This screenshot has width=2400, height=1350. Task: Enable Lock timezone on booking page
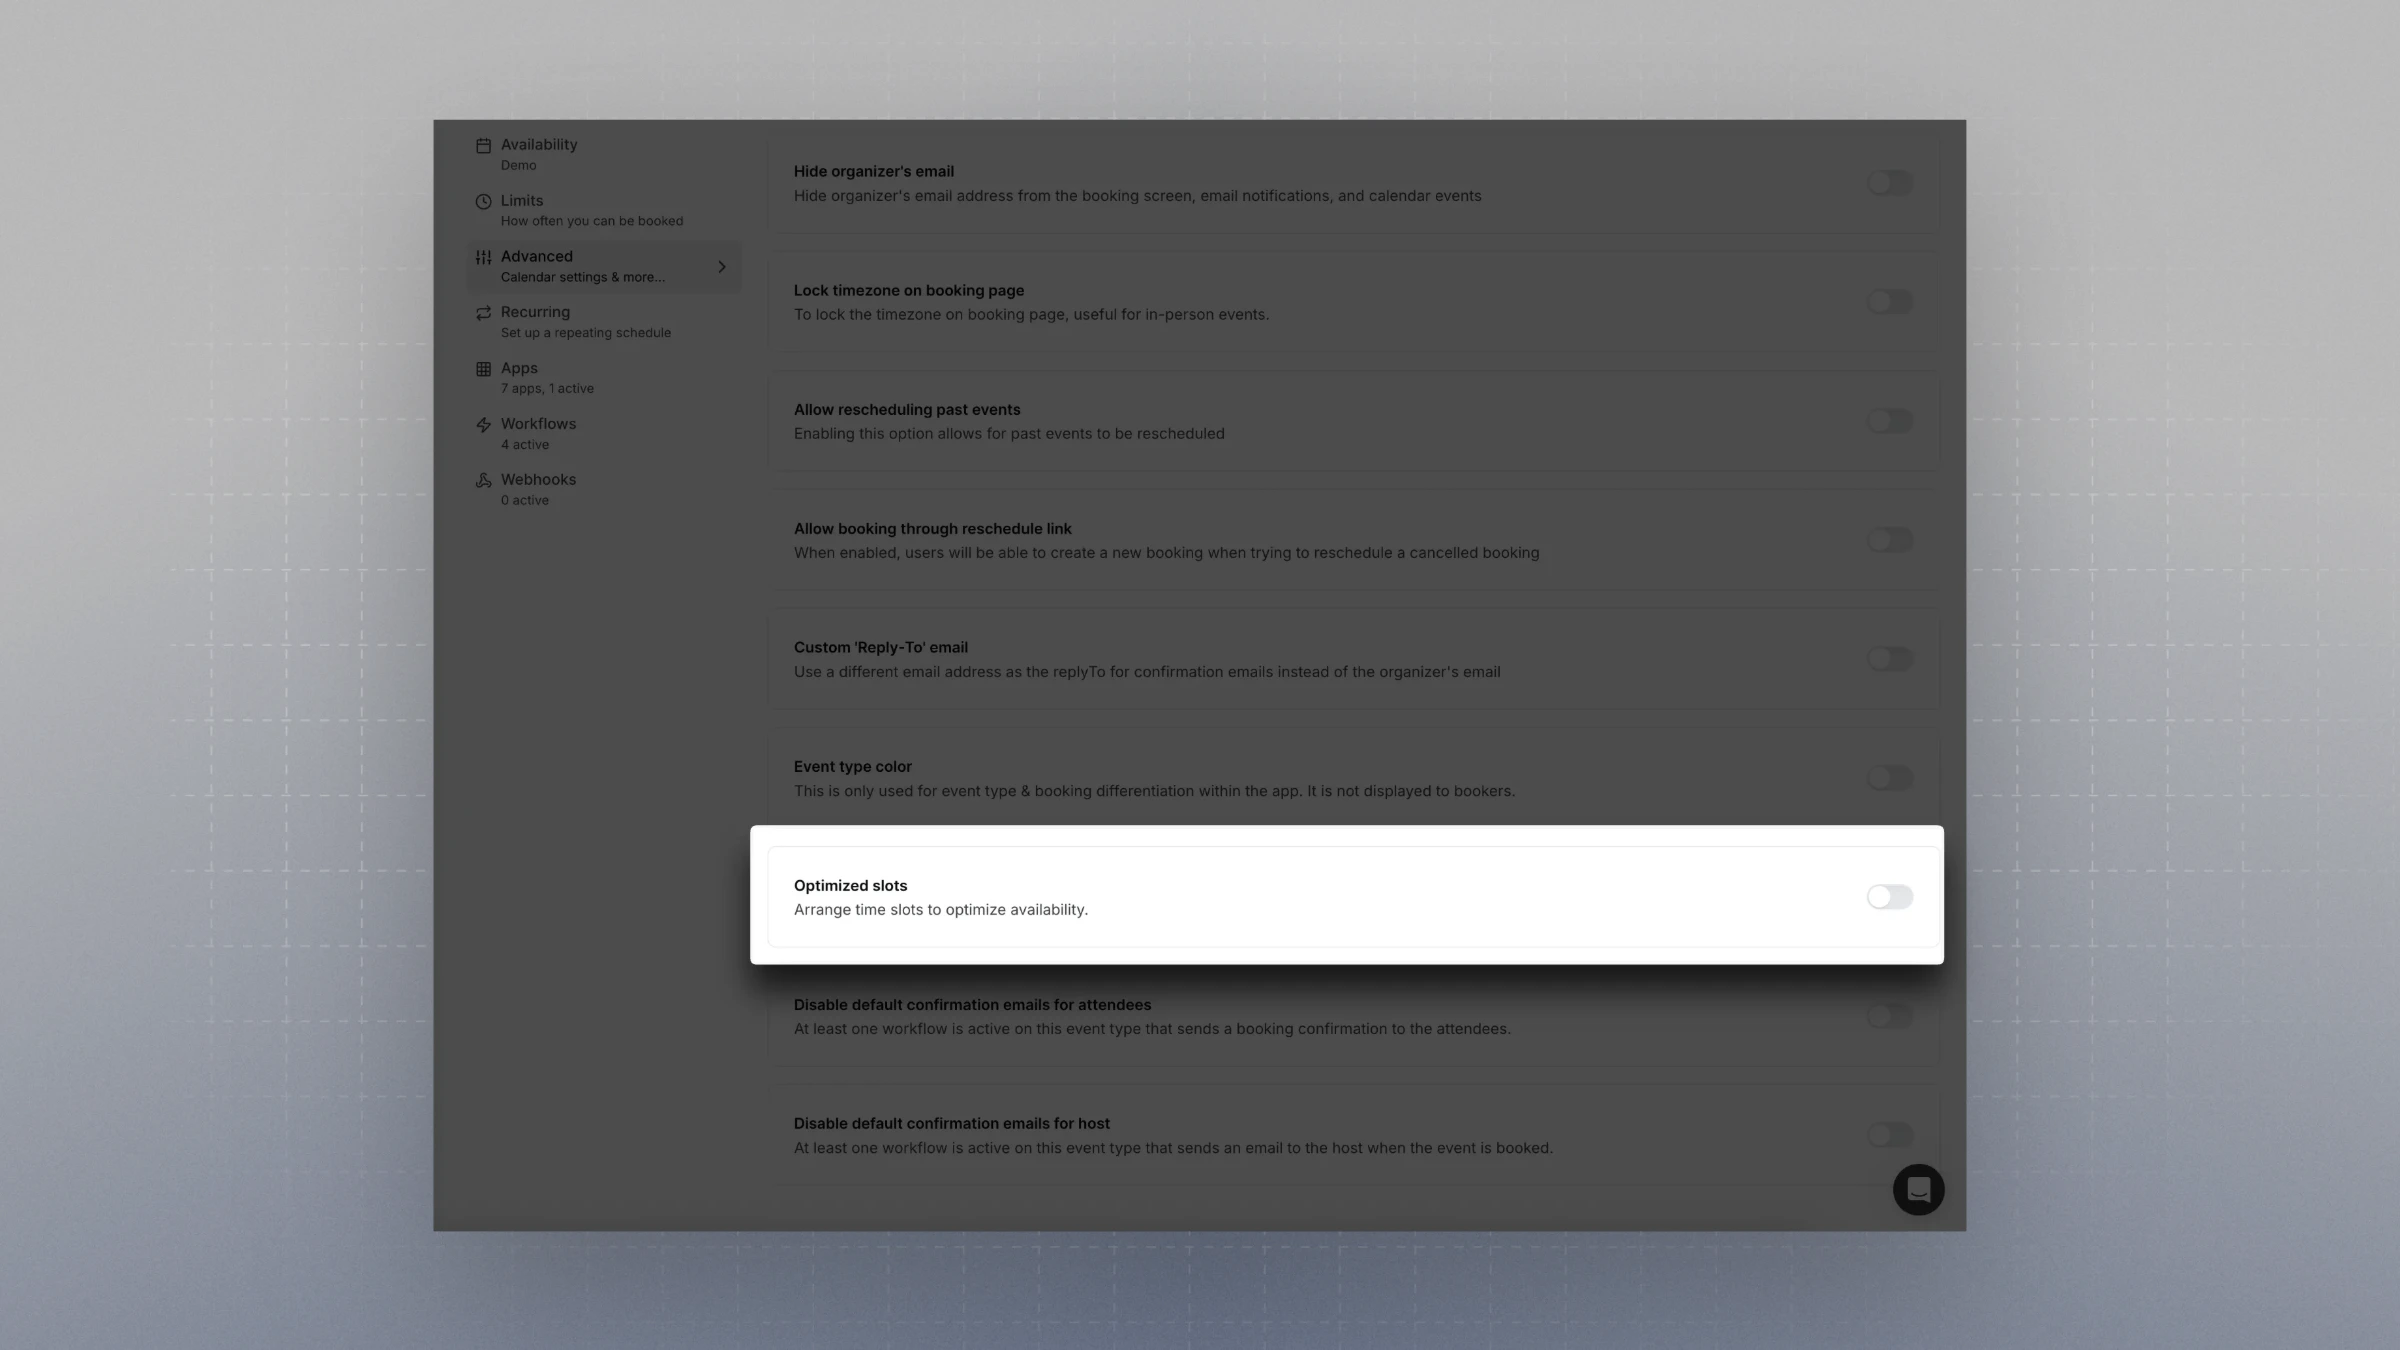(x=1888, y=301)
